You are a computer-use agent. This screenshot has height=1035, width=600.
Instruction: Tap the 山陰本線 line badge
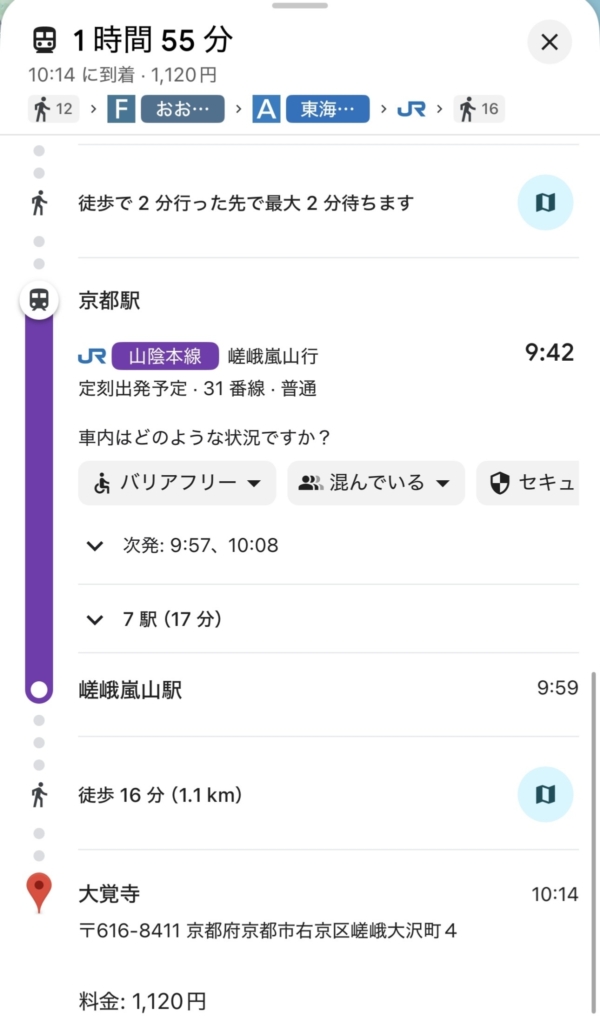tap(165, 356)
